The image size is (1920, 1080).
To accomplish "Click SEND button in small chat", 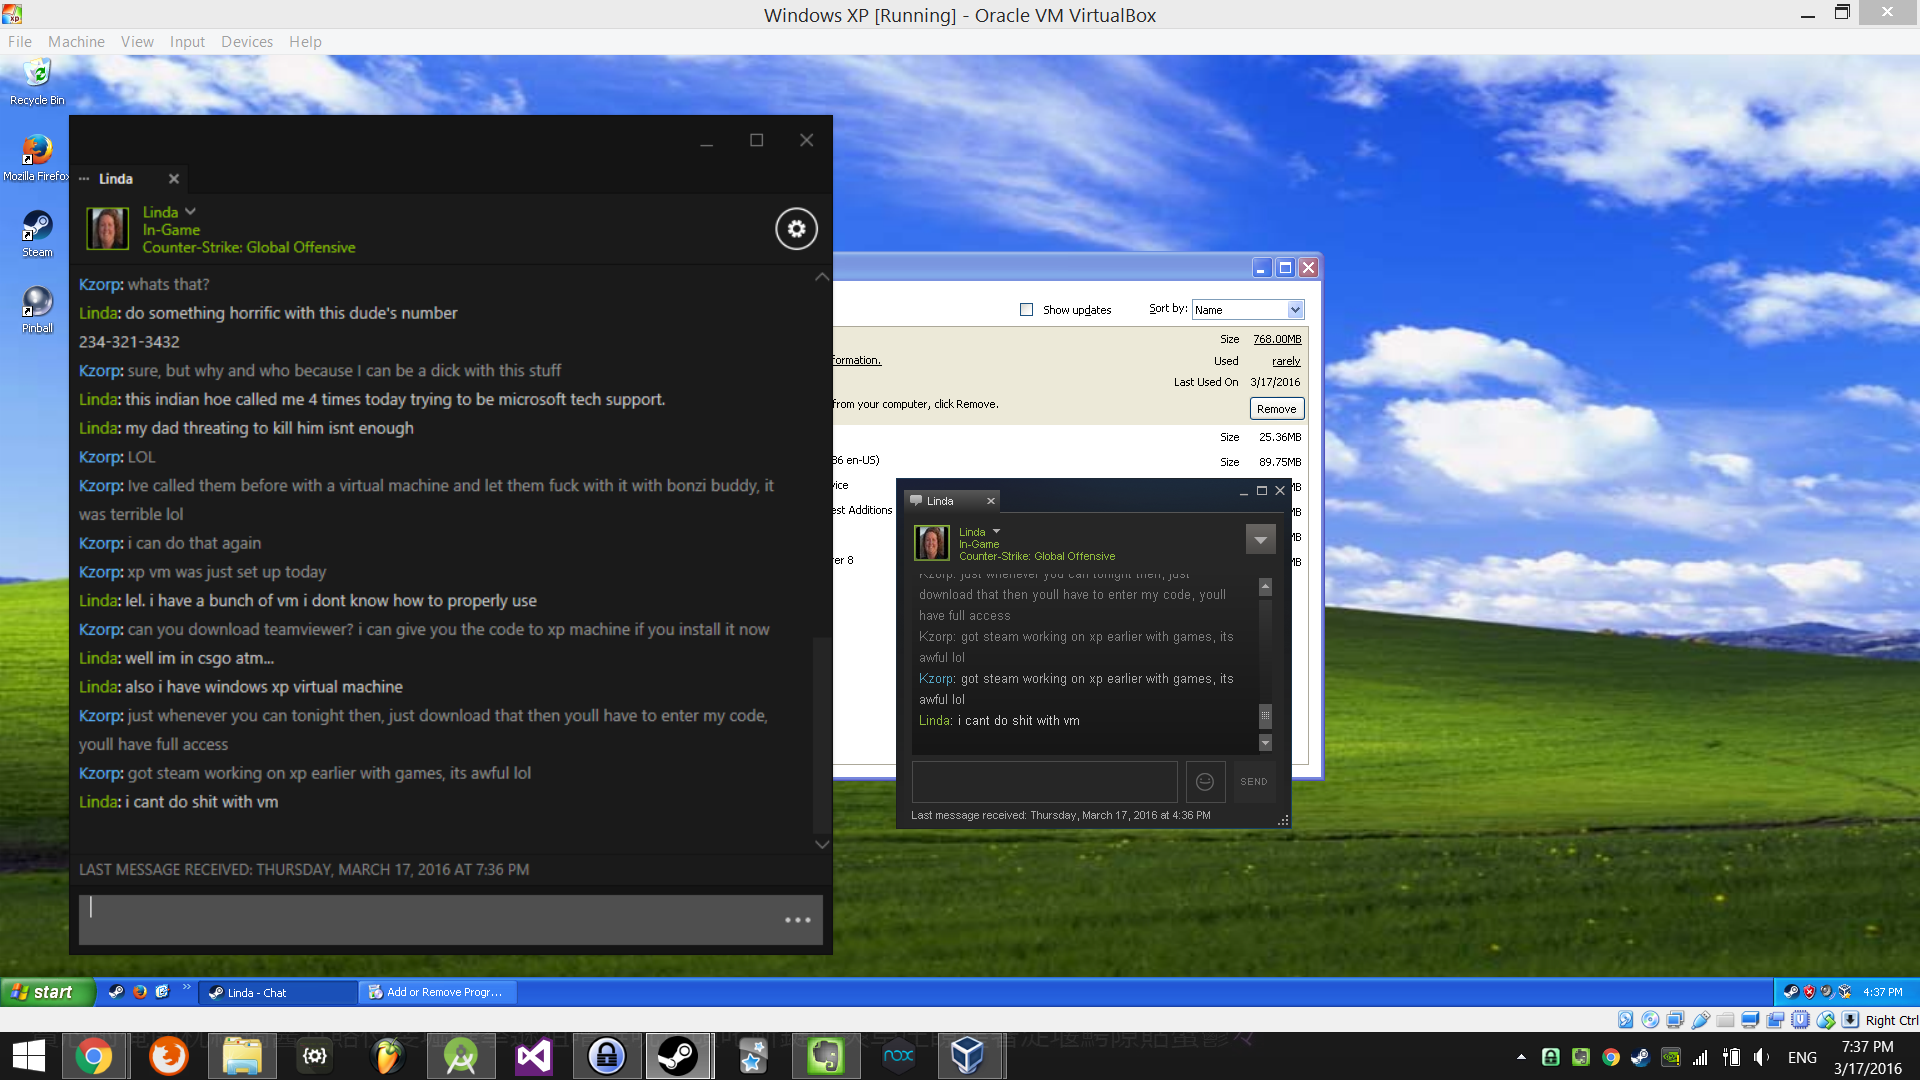I will coord(1254,782).
